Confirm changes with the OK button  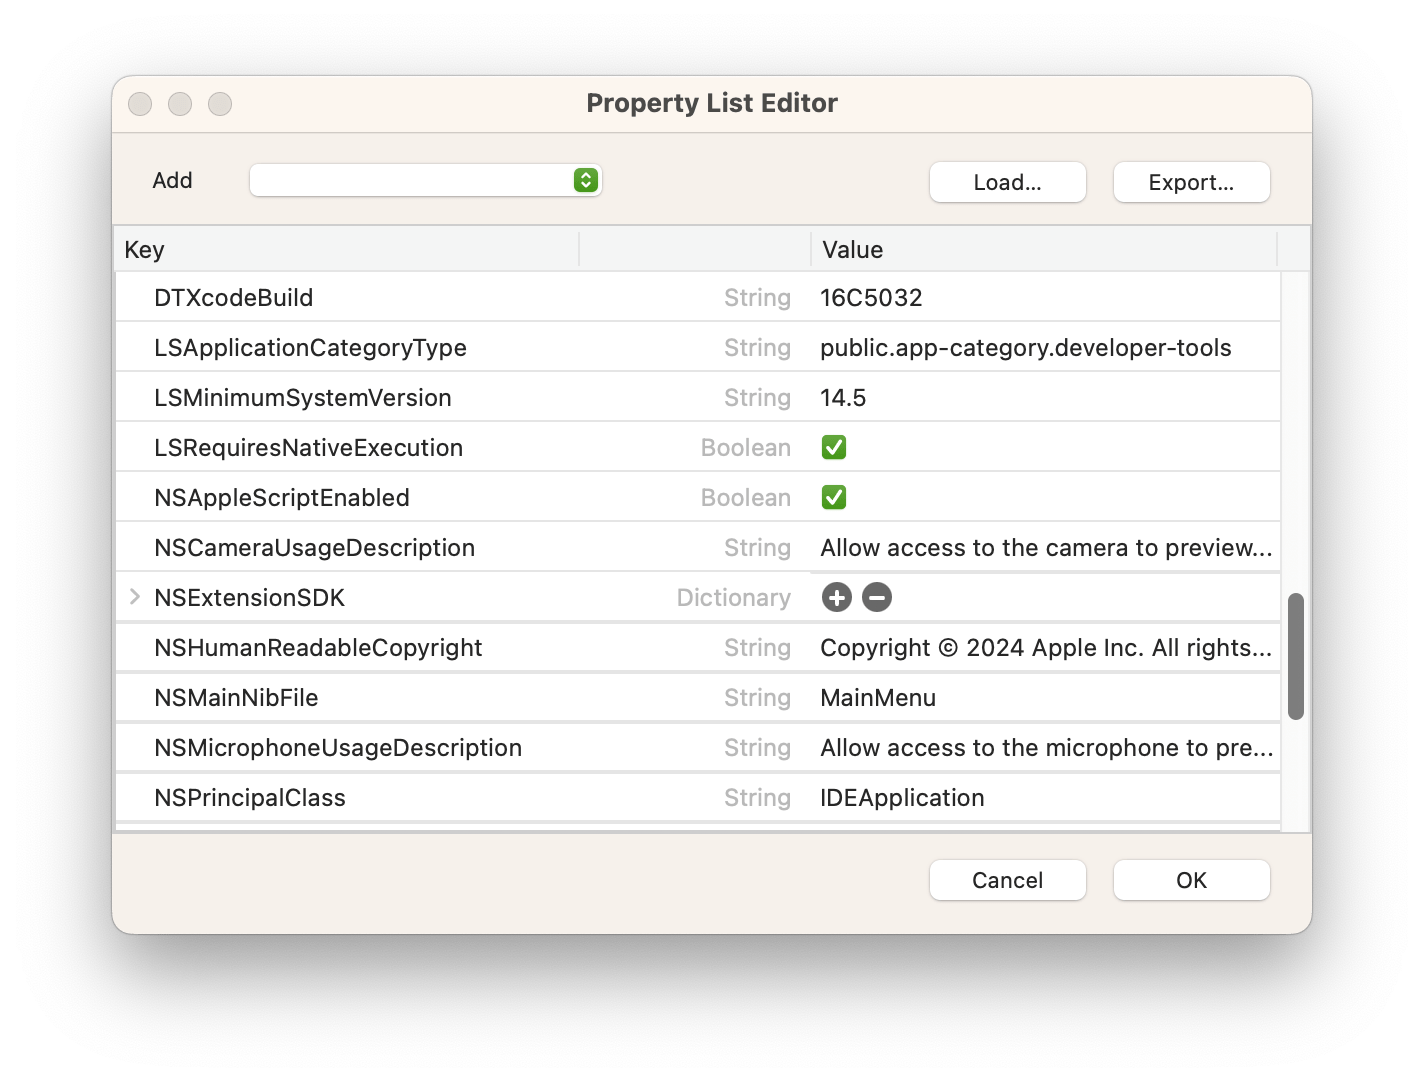[x=1191, y=880]
